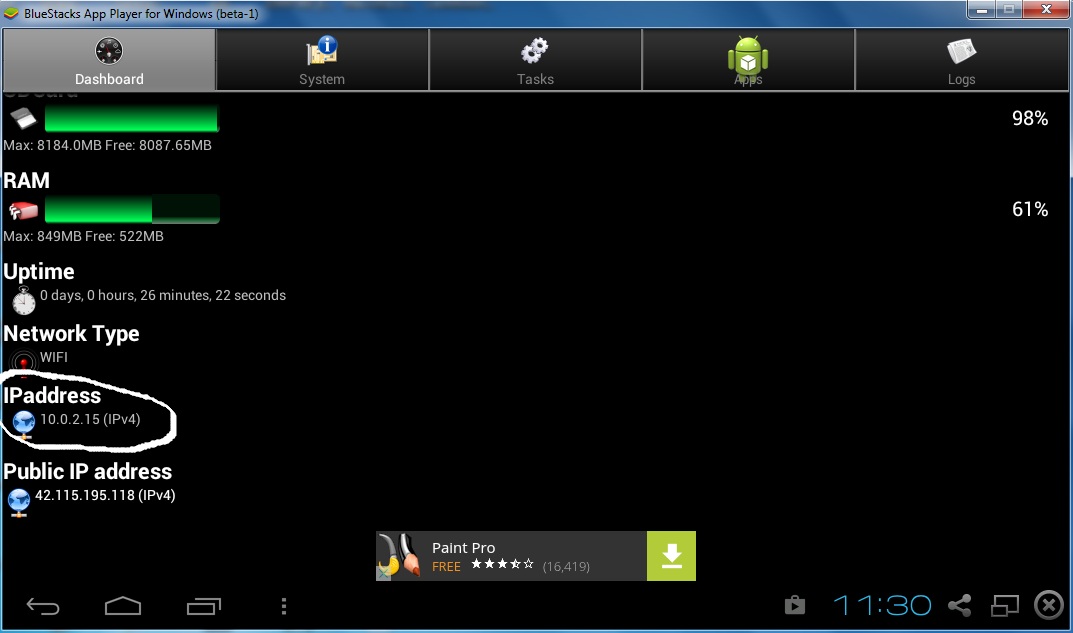Switch to the System tab
This screenshot has width=1073, height=633.
click(322, 60)
